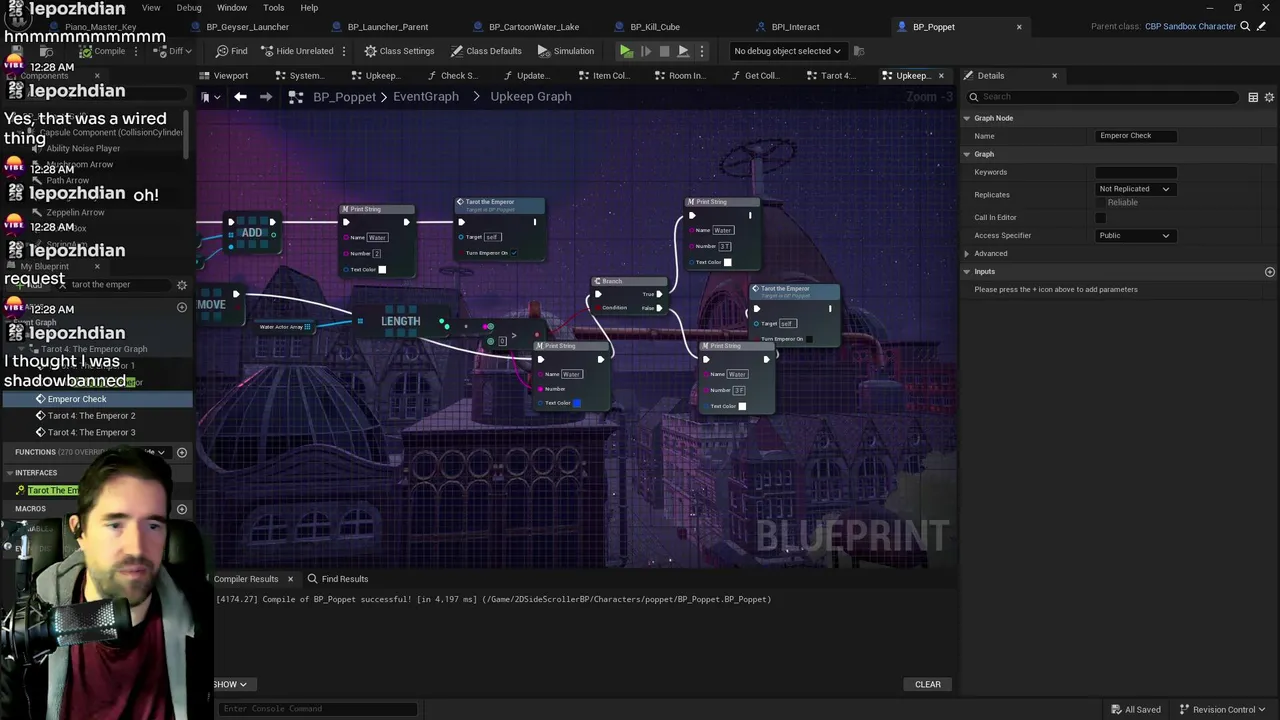The image size is (1280, 720).
Task: Select the Branch node header
Action: [x=629, y=281]
